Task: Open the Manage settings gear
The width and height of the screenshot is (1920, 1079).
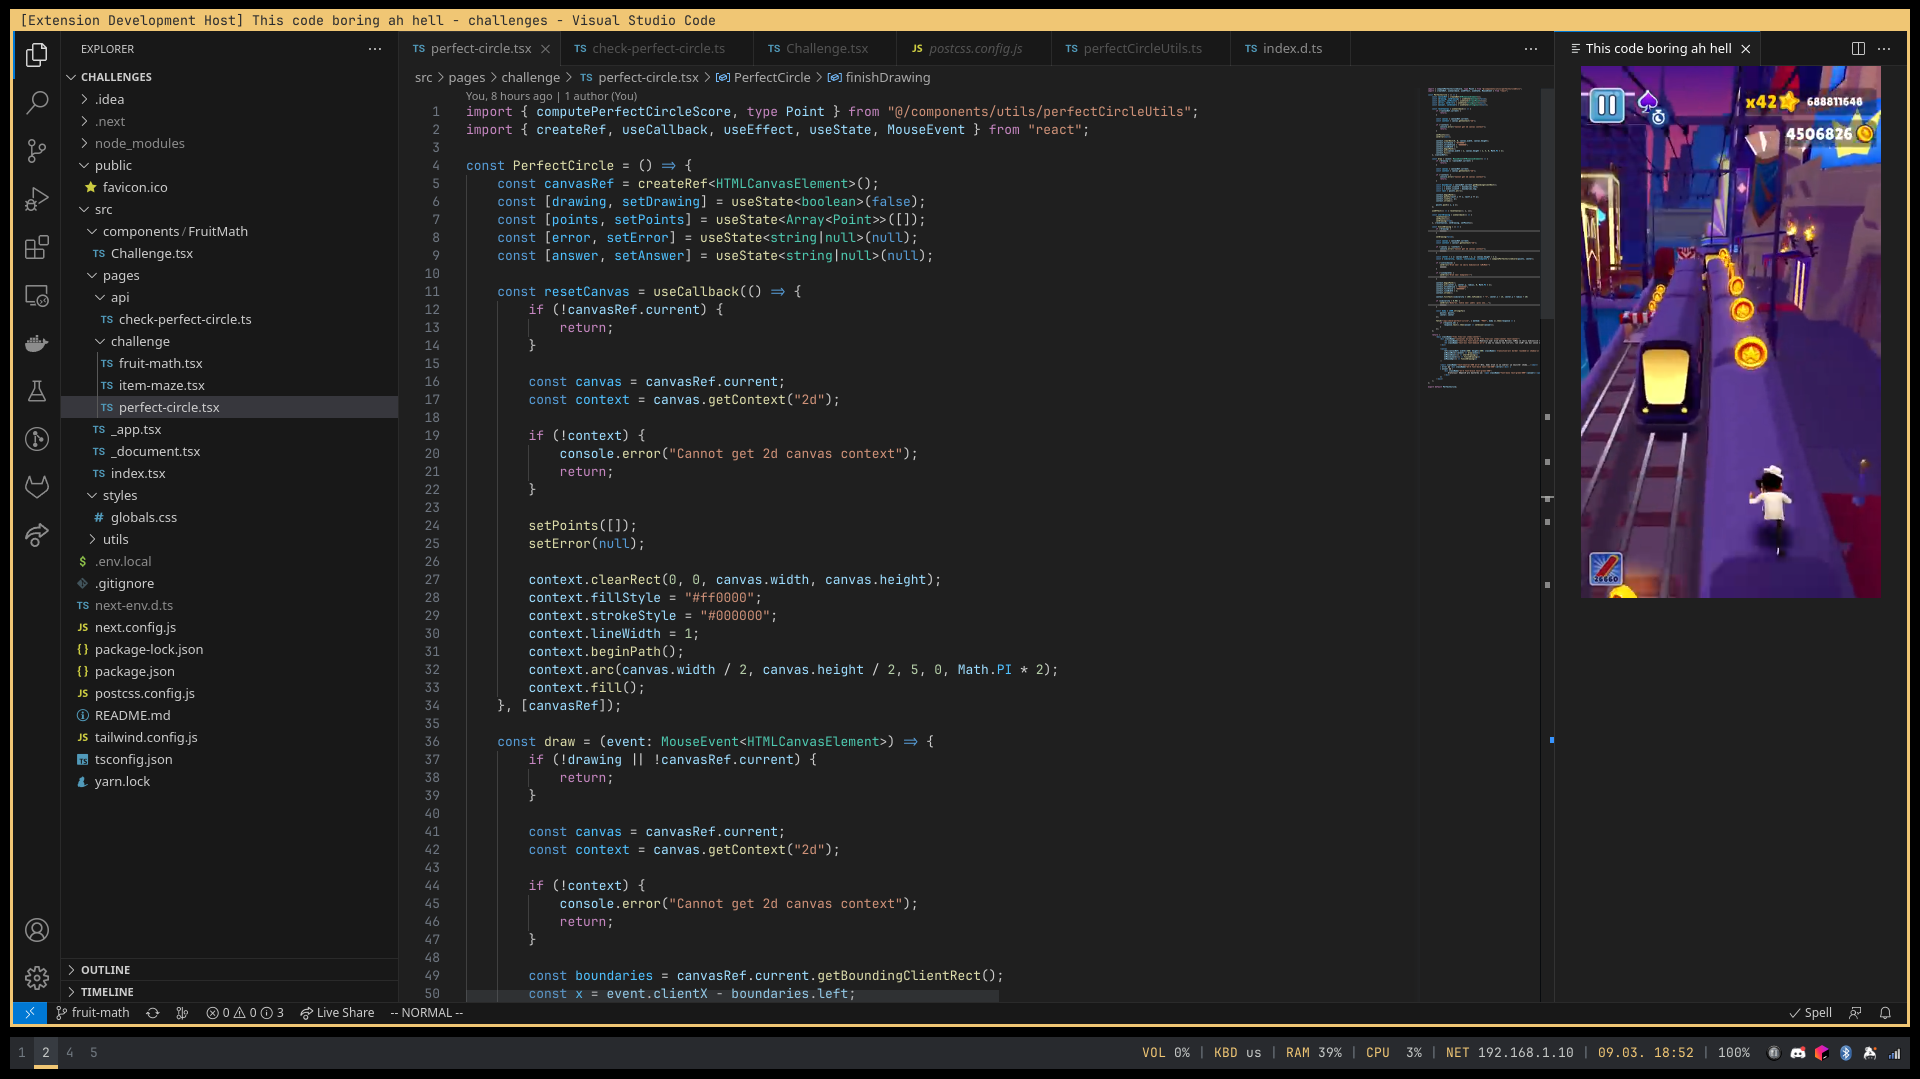Action: (x=37, y=978)
